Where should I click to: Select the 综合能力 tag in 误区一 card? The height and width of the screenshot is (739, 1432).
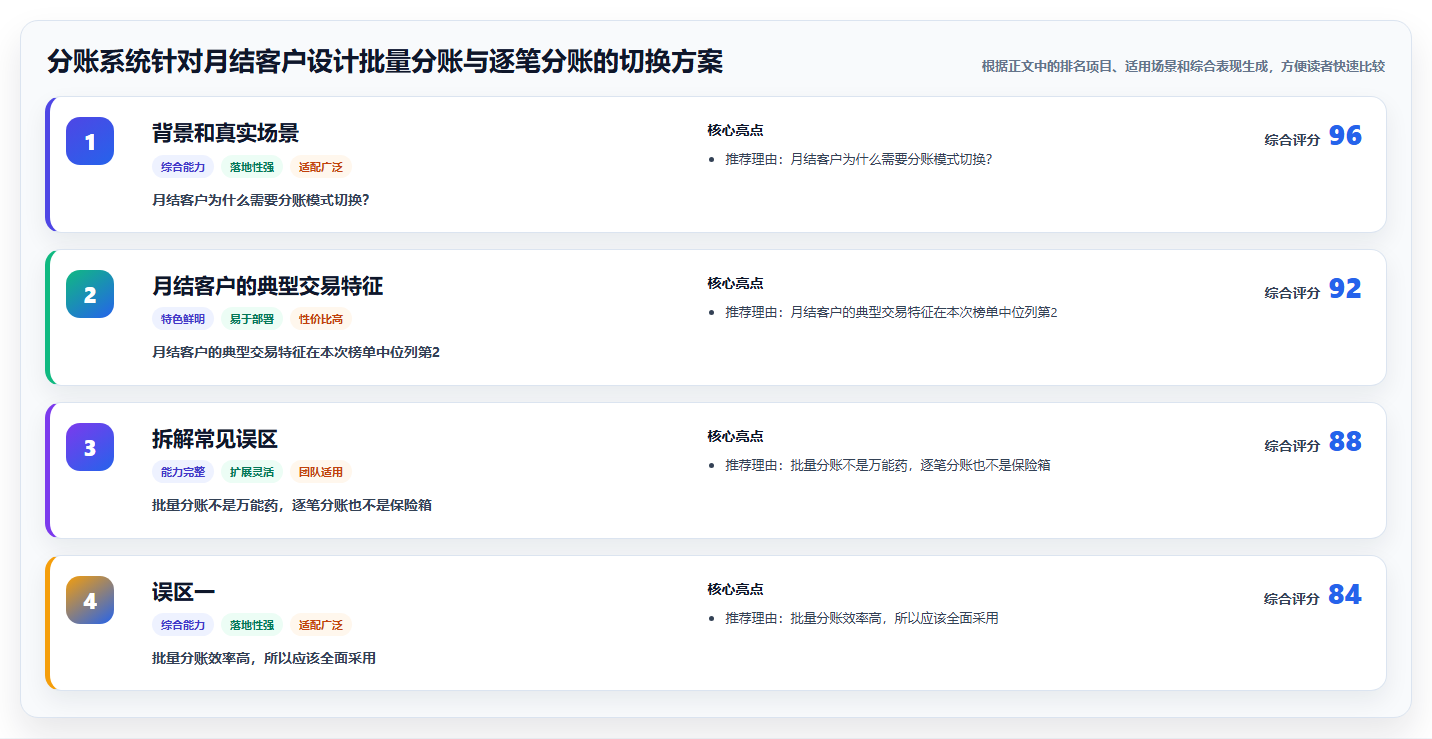pyautogui.click(x=183, y=625)
